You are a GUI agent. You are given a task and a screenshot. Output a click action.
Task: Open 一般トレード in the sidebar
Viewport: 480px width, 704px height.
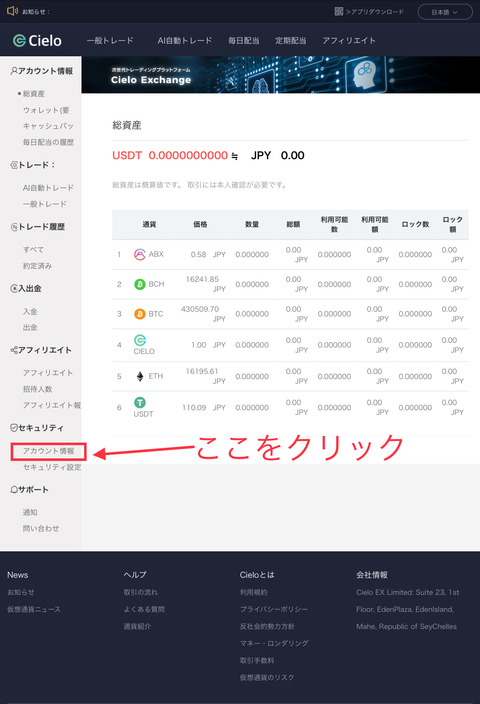44,204
